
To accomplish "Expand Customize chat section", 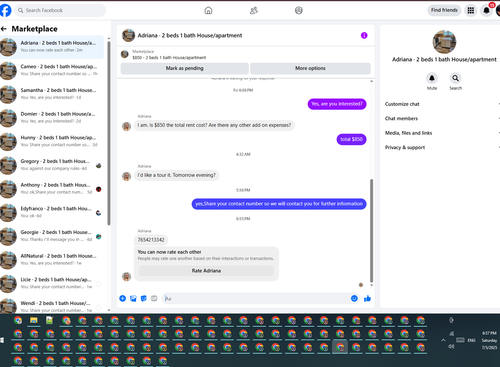I will [442, 104].
